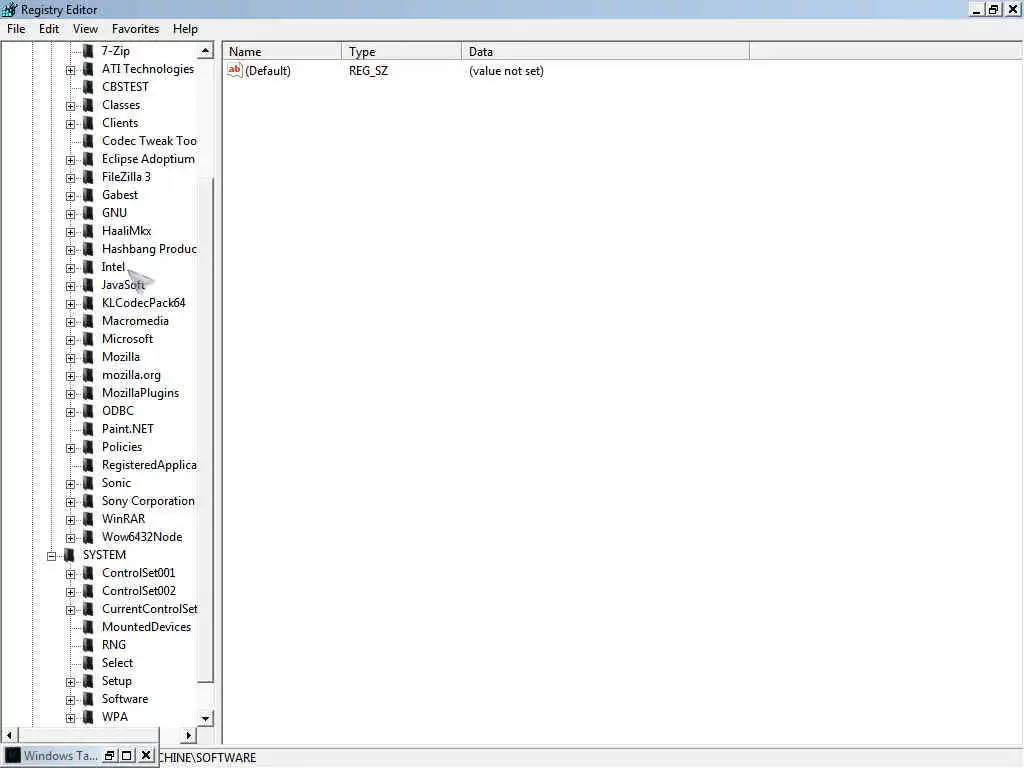The width and height of the screenshot is (1024, 768).
Task: Collapse the SYSTEM hive
Action: coord(52,556)
